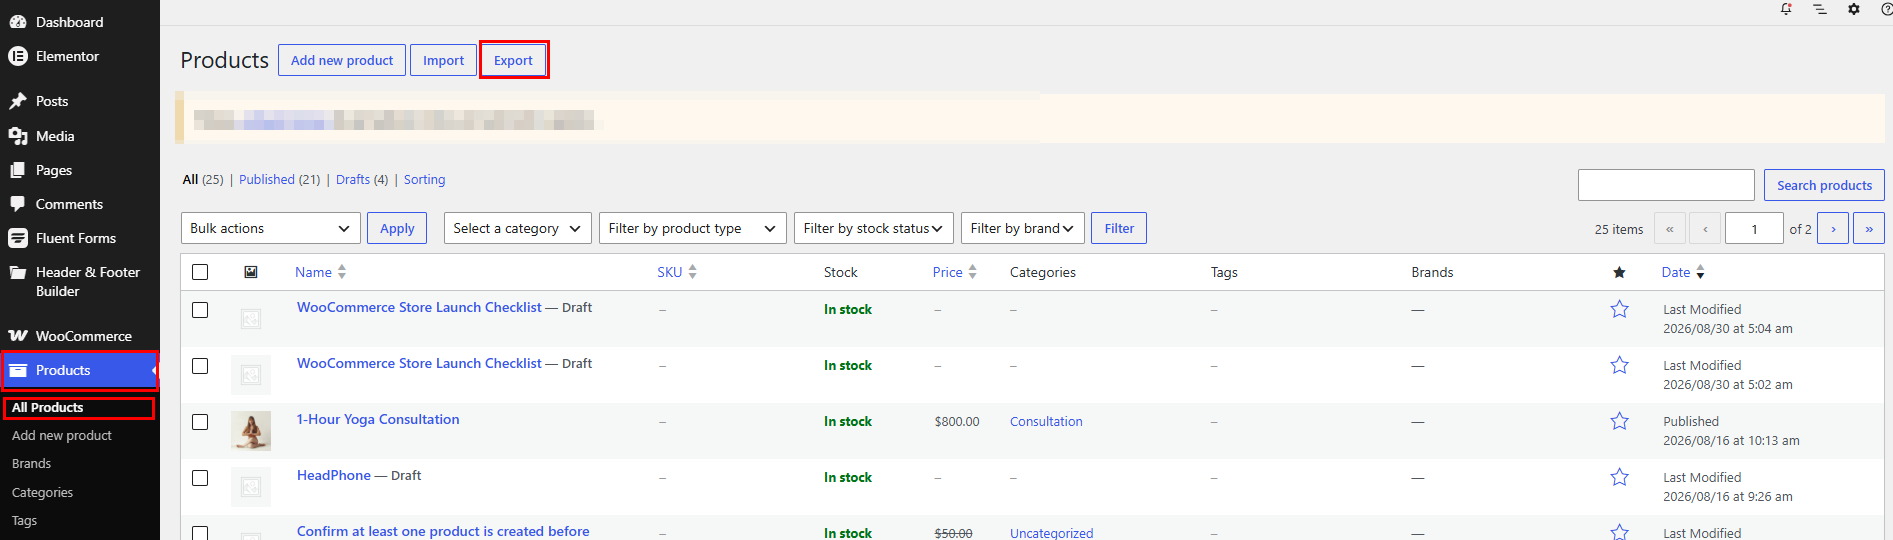Click the Filter button
The image size is (1893, 540).
pyautogui.click(x=1119, y=228)
